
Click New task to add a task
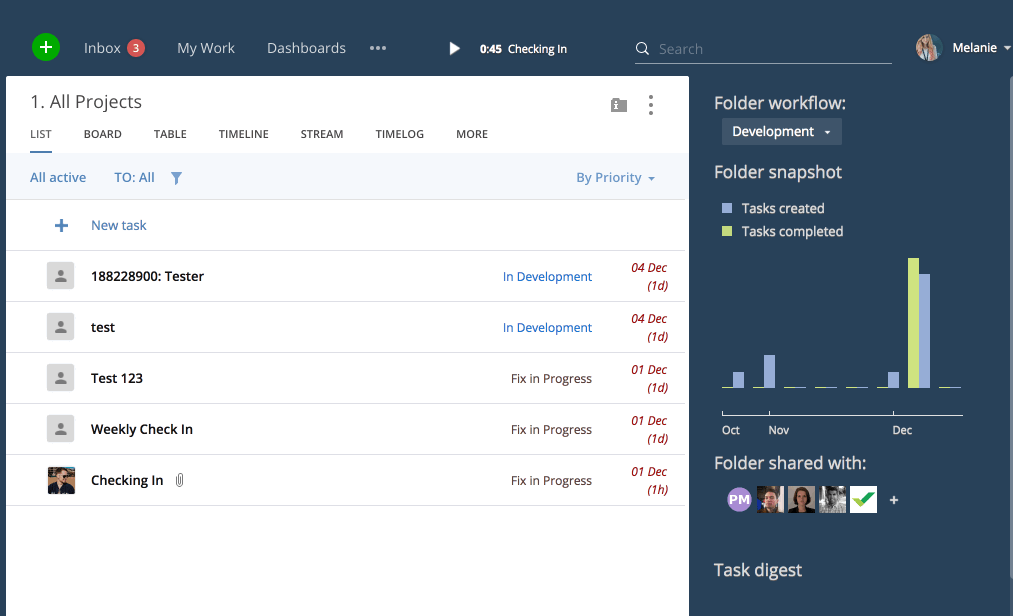point(118,226)
